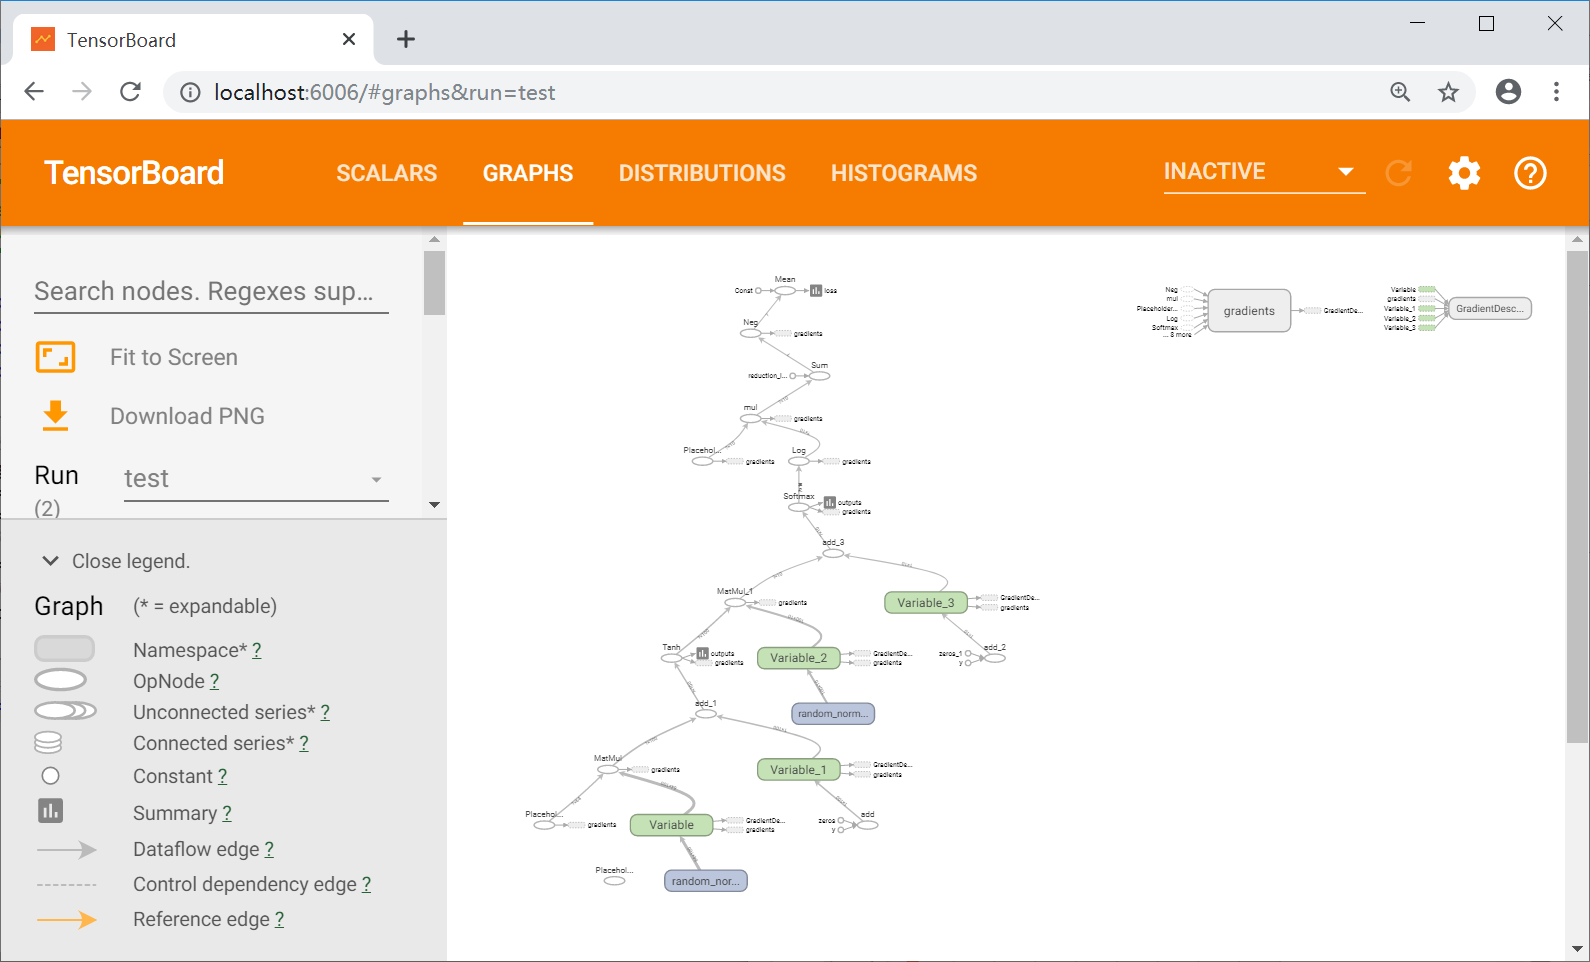The width and height of the screenshot is (1590, 962).
Task: Expand the gradients namespace node
Action: click(1249, 311)
